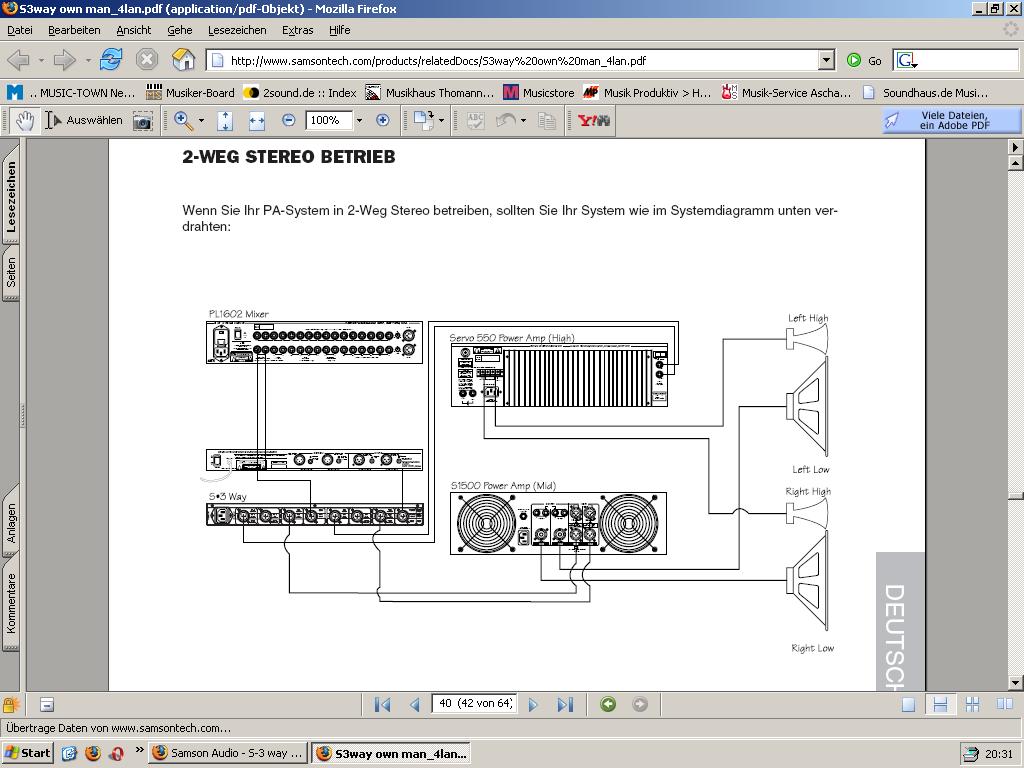Screen dimensions: 1024x768
Task: Choose the Auswählen text selection tool
Action: pos(84,120)
